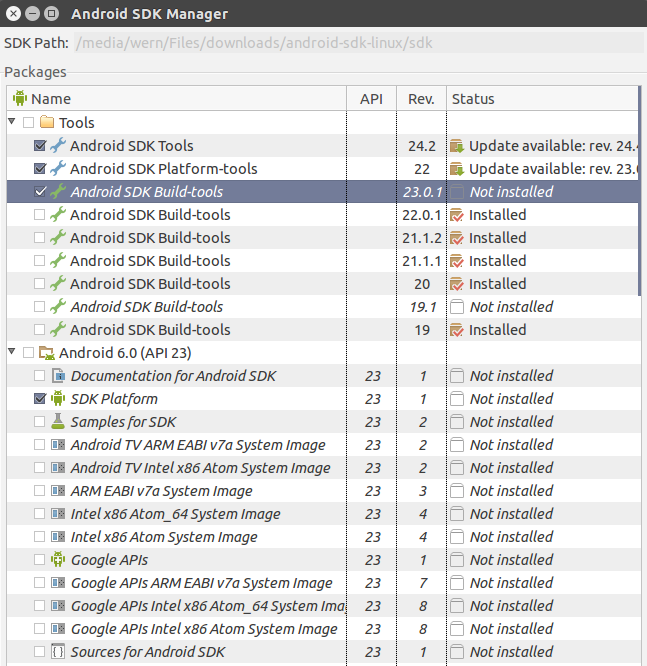Click the SDK Path text field
Image resolution: width=647 pixels, height=666 pixels.
click(x=355, y=43)
